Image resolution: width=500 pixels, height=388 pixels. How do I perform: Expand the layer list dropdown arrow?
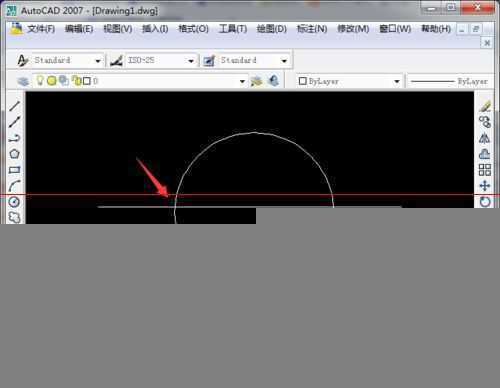pyautogui.click(x=242, y=81)
